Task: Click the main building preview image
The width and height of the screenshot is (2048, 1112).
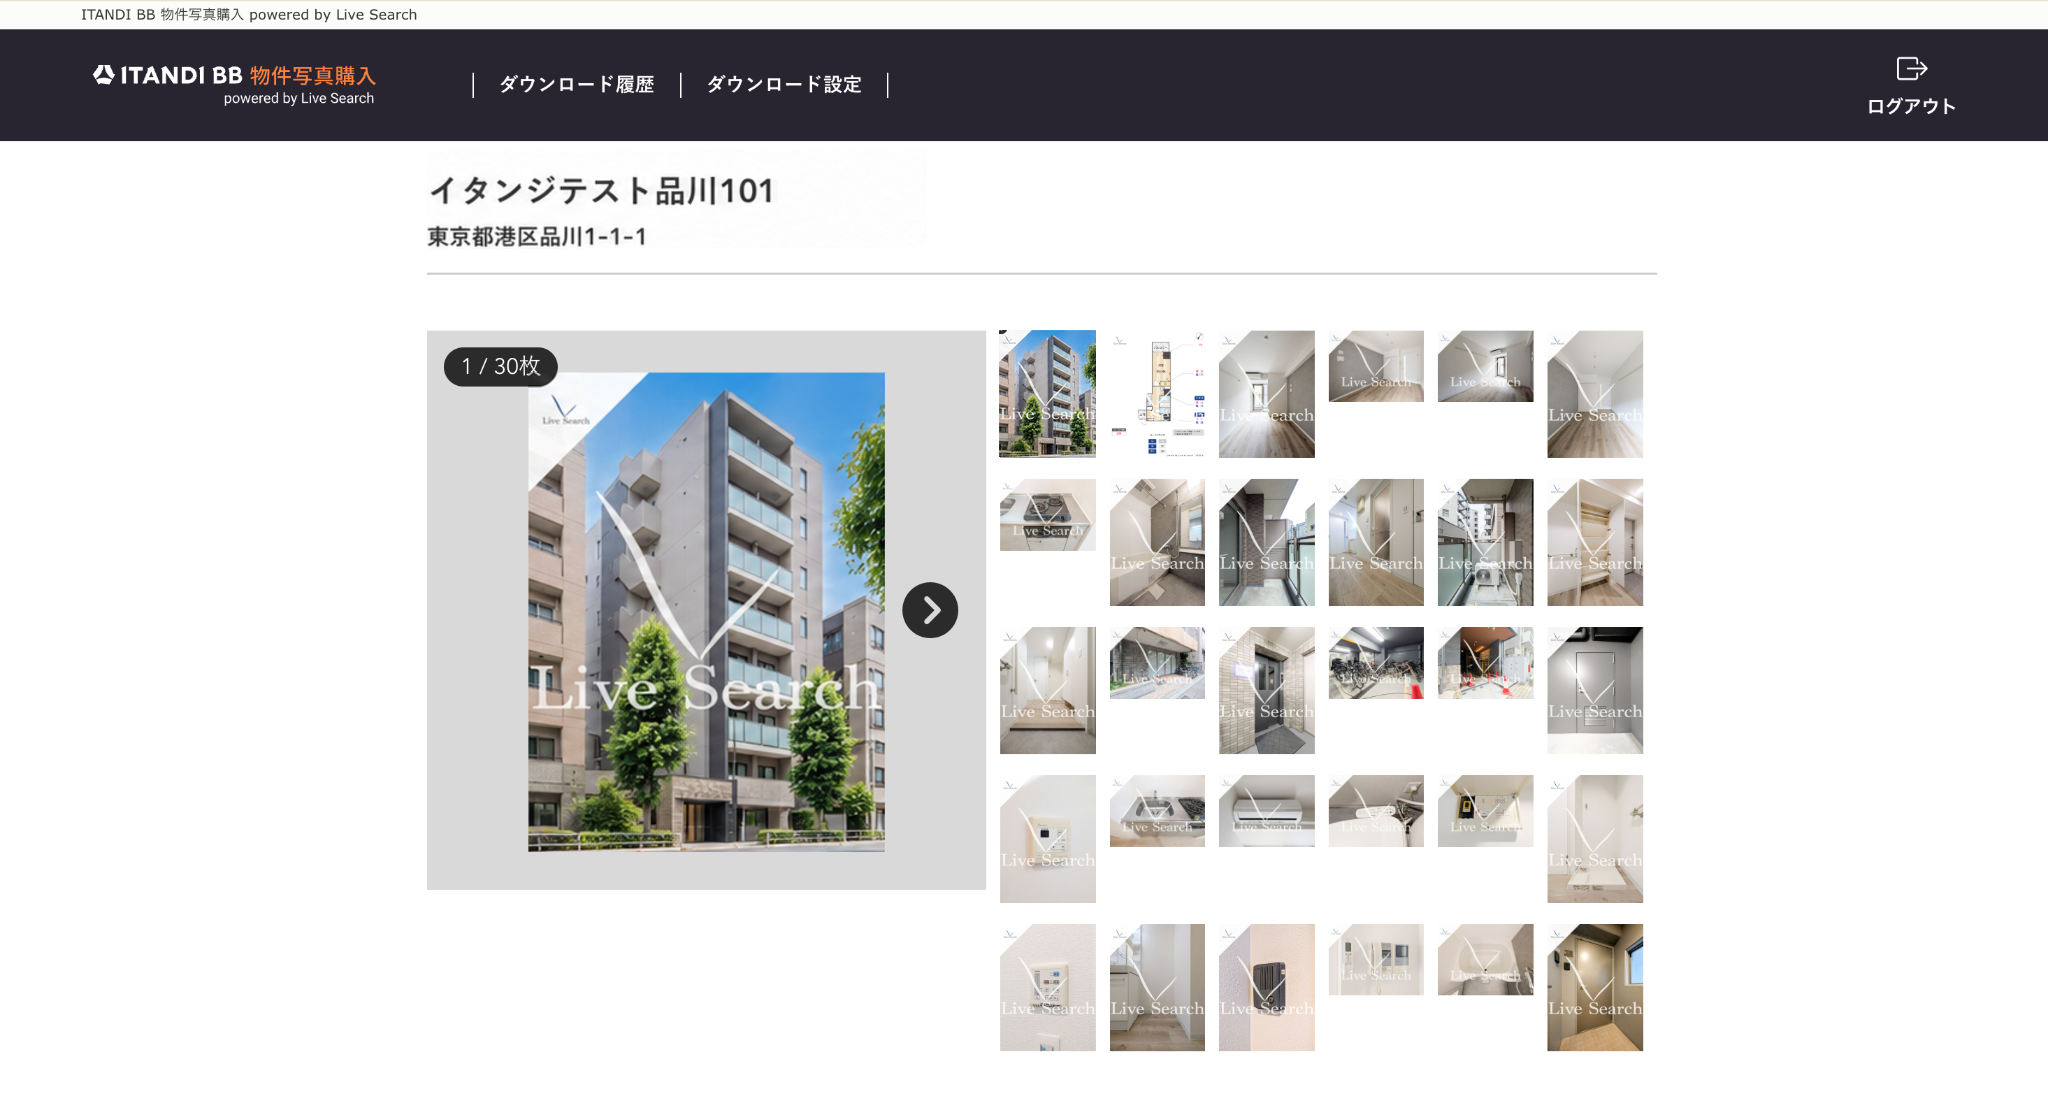Action: 706,612
